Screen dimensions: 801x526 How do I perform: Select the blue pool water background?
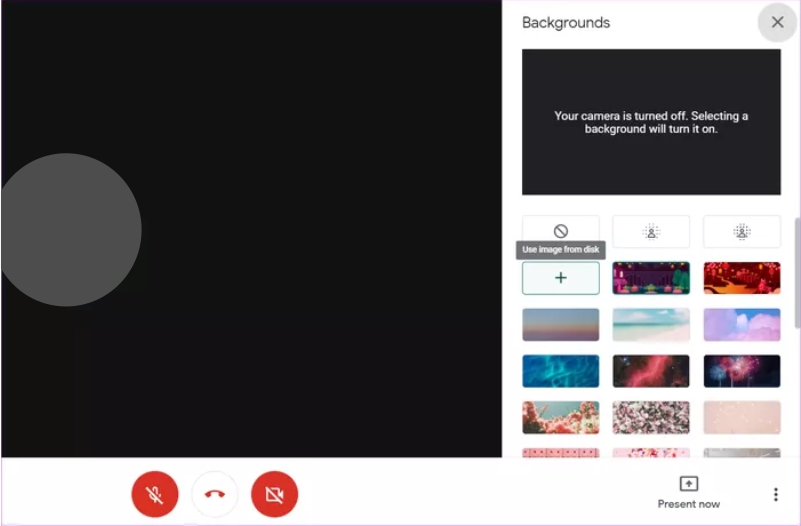[560, 371]
